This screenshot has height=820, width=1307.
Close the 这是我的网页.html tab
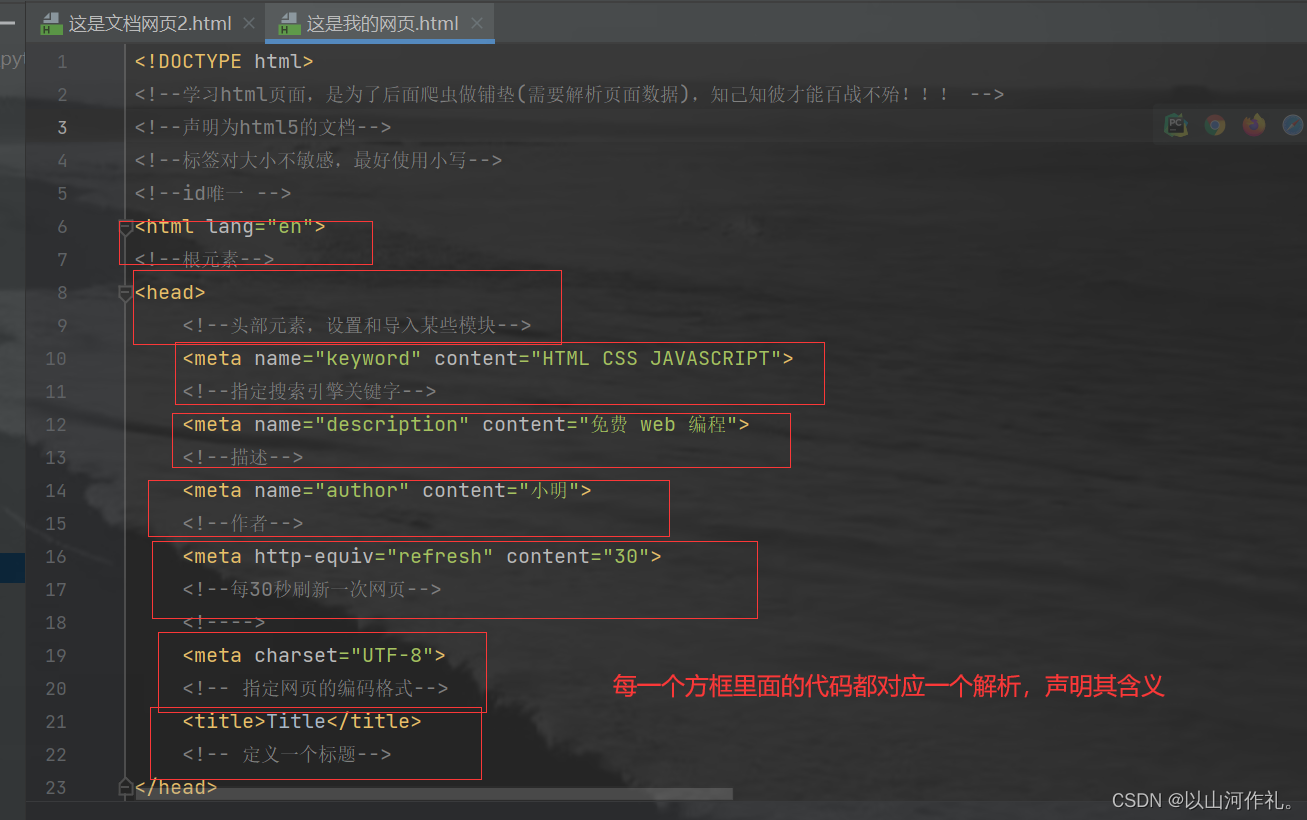point(477,23)
